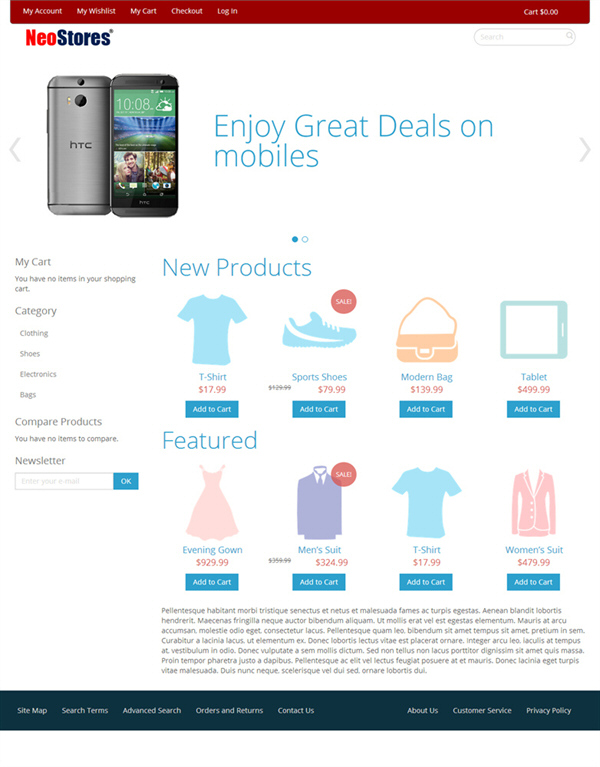Screen dimensions: 600x767
Task: Advance carousel with right arrow
Action: [x=585, y=149]
